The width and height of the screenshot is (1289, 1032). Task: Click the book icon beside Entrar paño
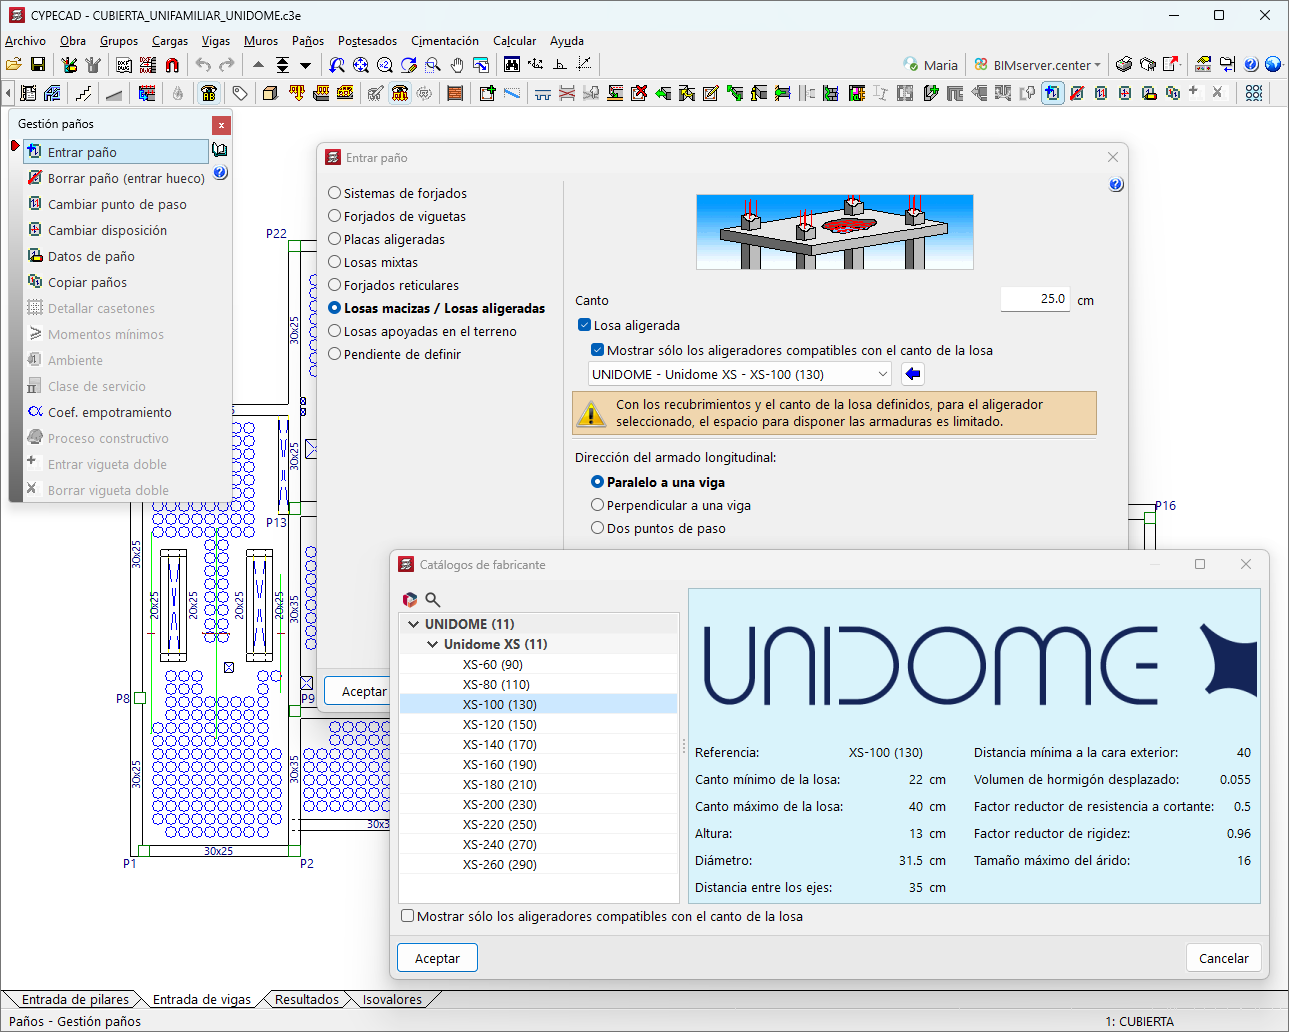point(220,150)
